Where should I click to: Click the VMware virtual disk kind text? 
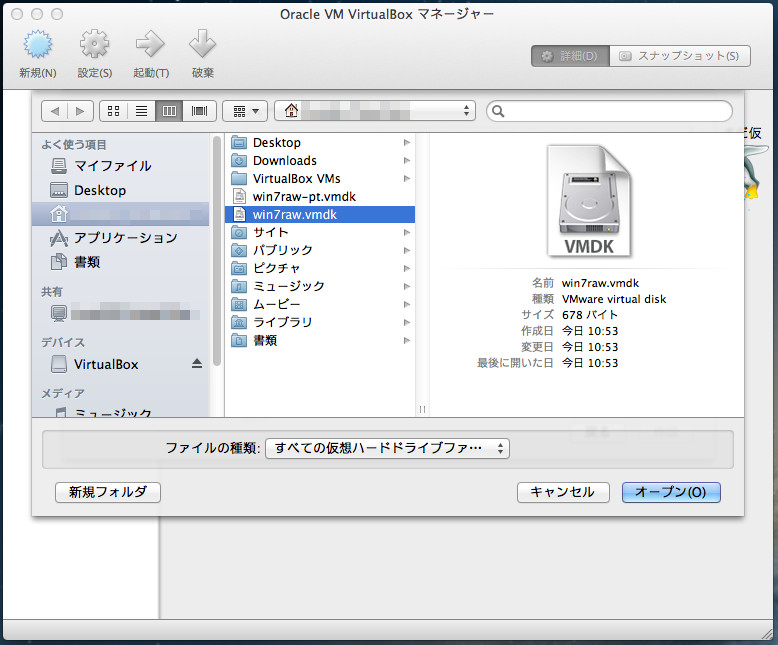(x=614, y=299)
